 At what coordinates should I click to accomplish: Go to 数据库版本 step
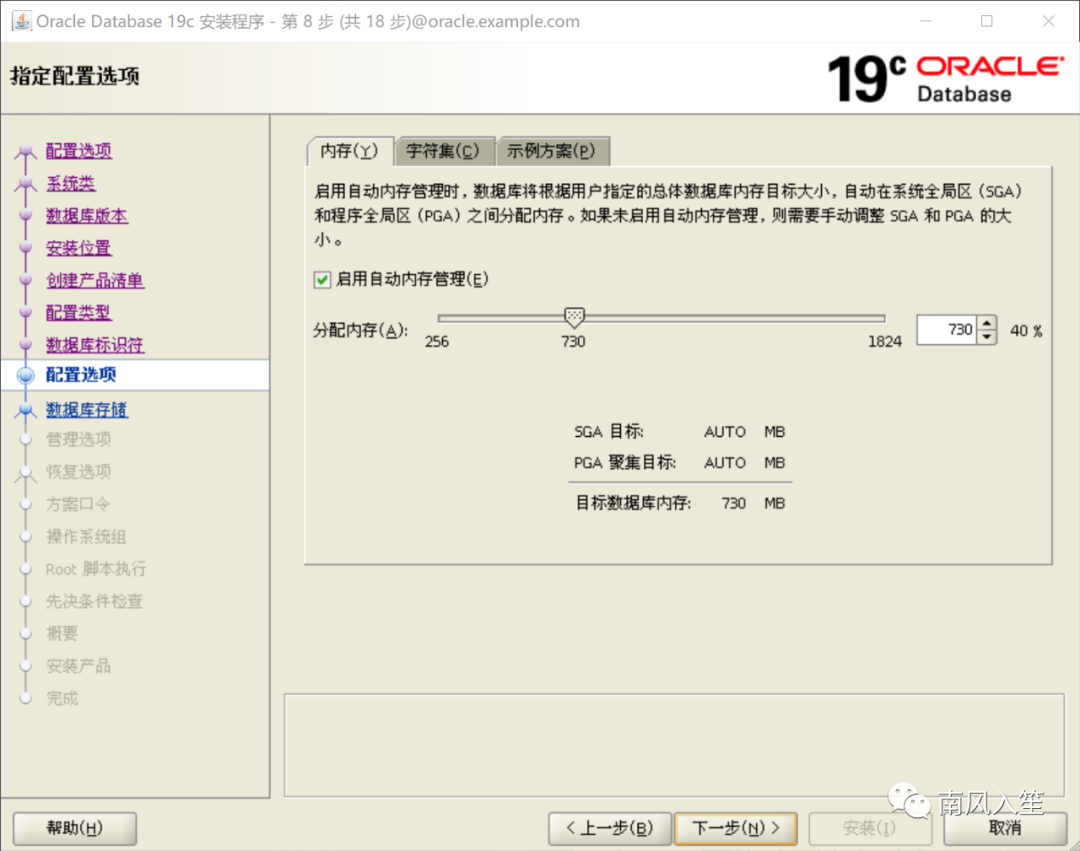point(86,216)
